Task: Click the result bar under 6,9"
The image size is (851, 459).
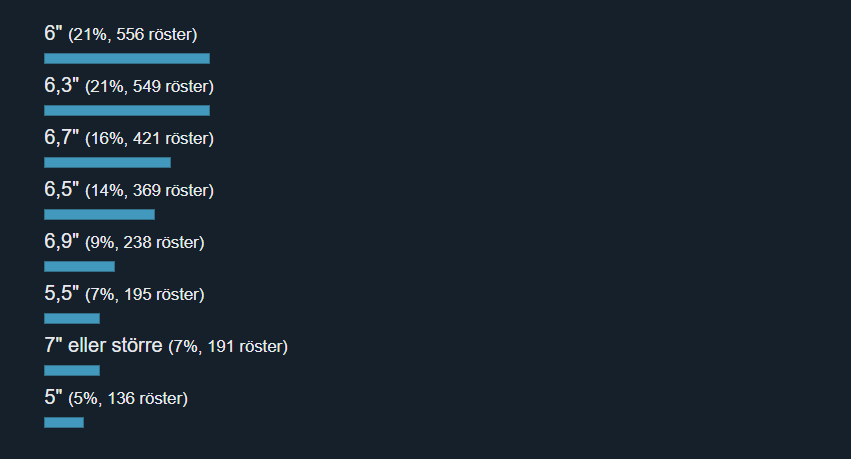Action: (x=79, y=266)
